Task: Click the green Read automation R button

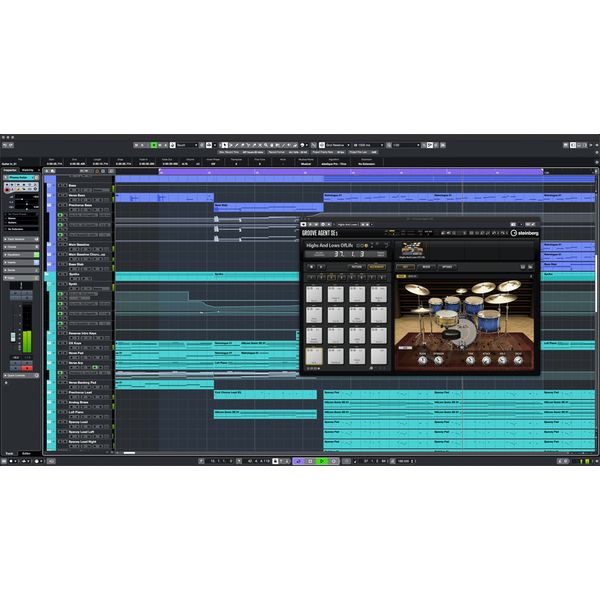Action: click(154, 145)
